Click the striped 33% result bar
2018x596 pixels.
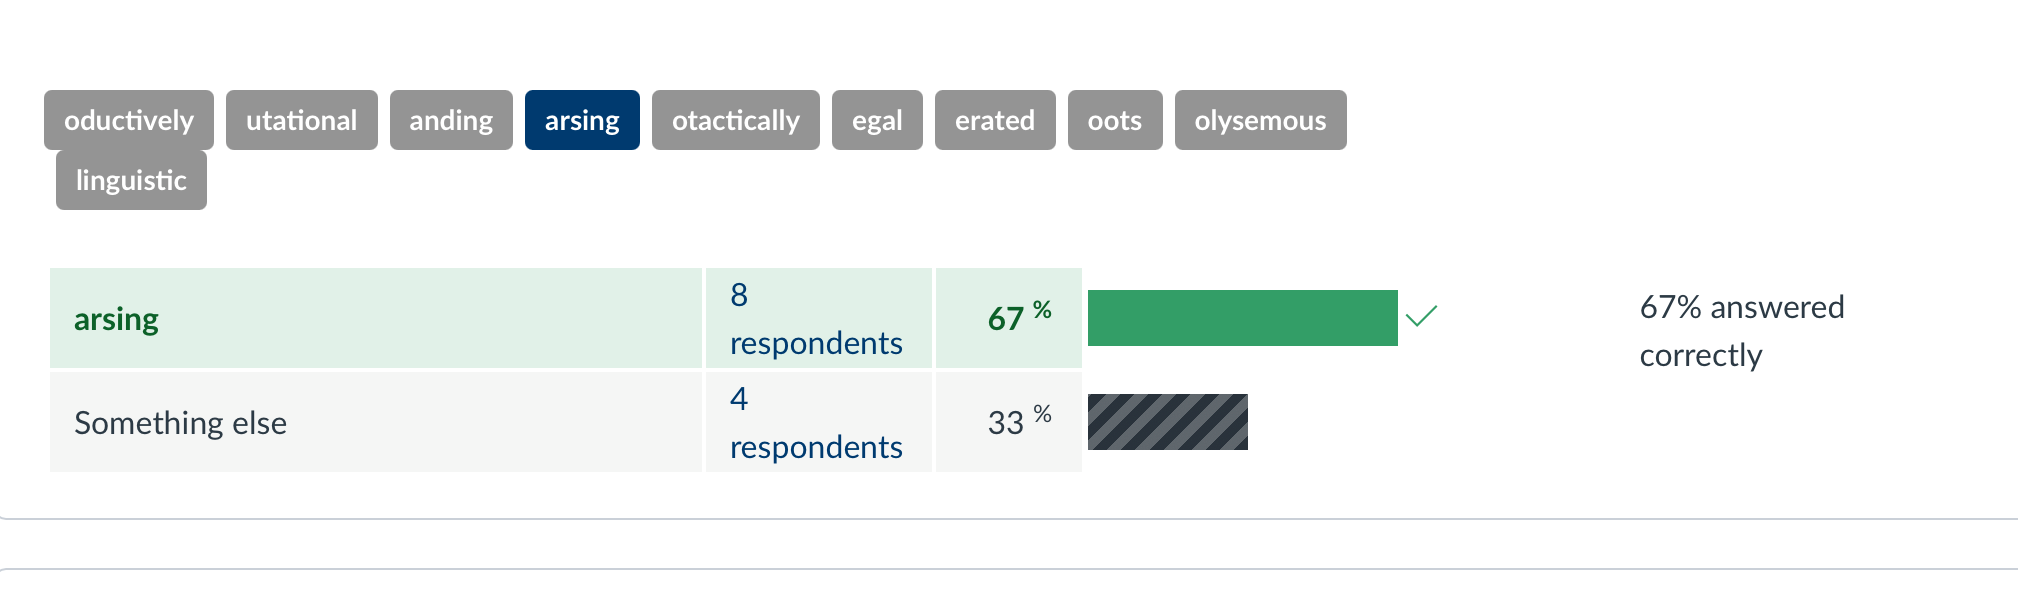pos(1167,422)
